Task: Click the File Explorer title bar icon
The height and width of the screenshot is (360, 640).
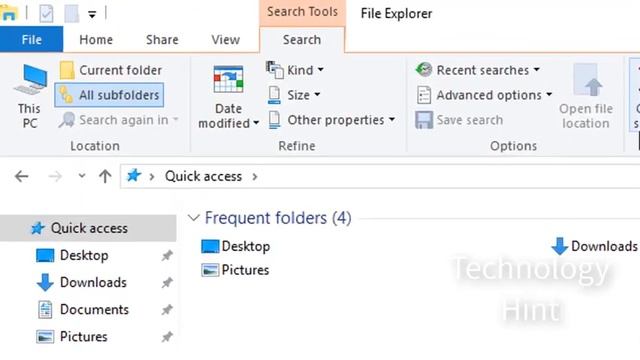Action: (x=9, y=12)
